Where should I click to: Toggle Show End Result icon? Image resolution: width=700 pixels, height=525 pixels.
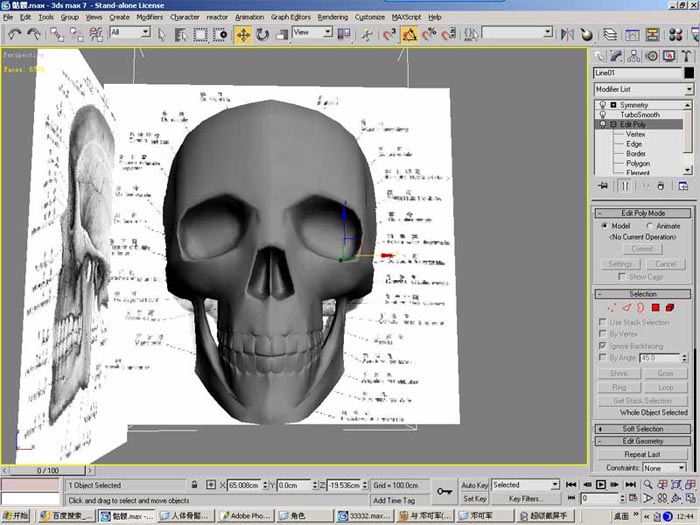pyautogui.click(x=624, y=186)
